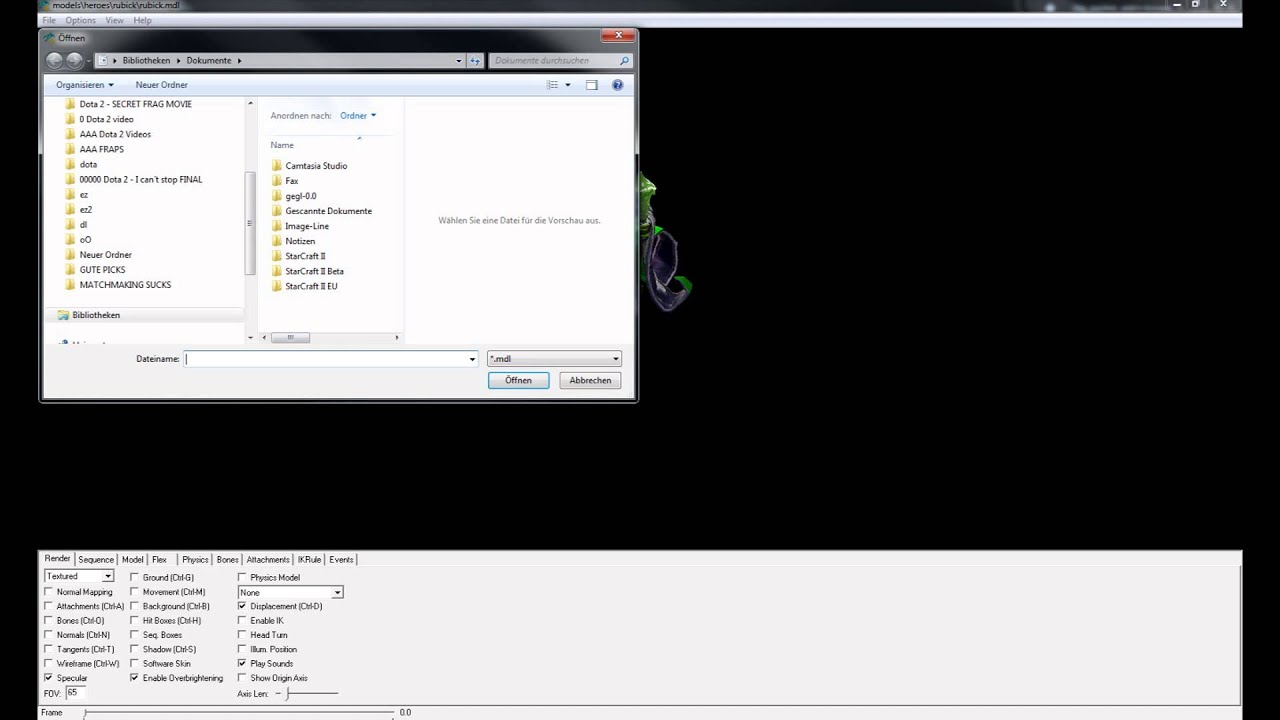Viewport: 1280px width, 720px height.
Task: Click the GUTE PICKS folder icon
Action: pyautogui.click(x=70, y=270)
